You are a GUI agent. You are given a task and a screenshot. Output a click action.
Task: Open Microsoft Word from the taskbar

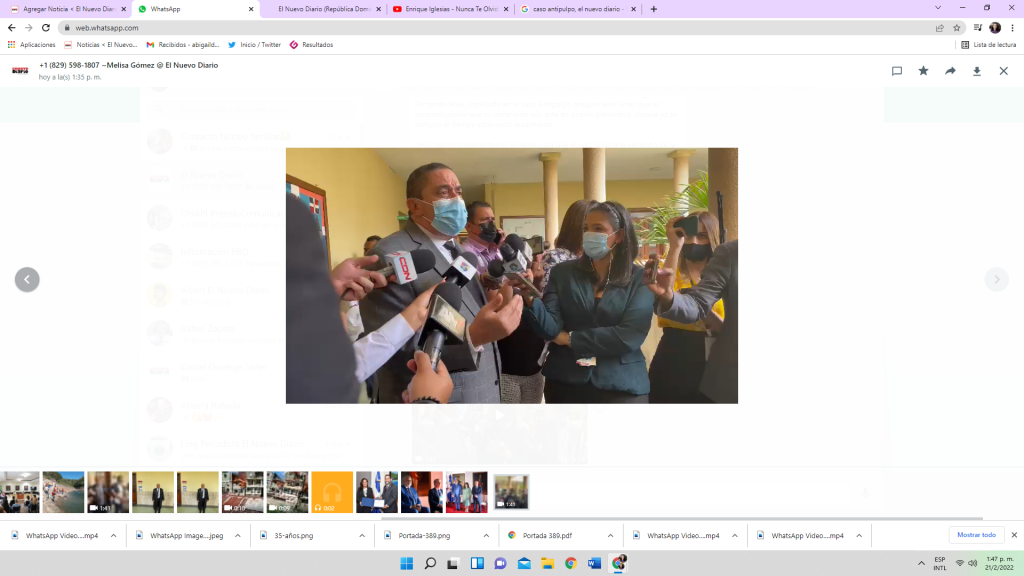595,563
